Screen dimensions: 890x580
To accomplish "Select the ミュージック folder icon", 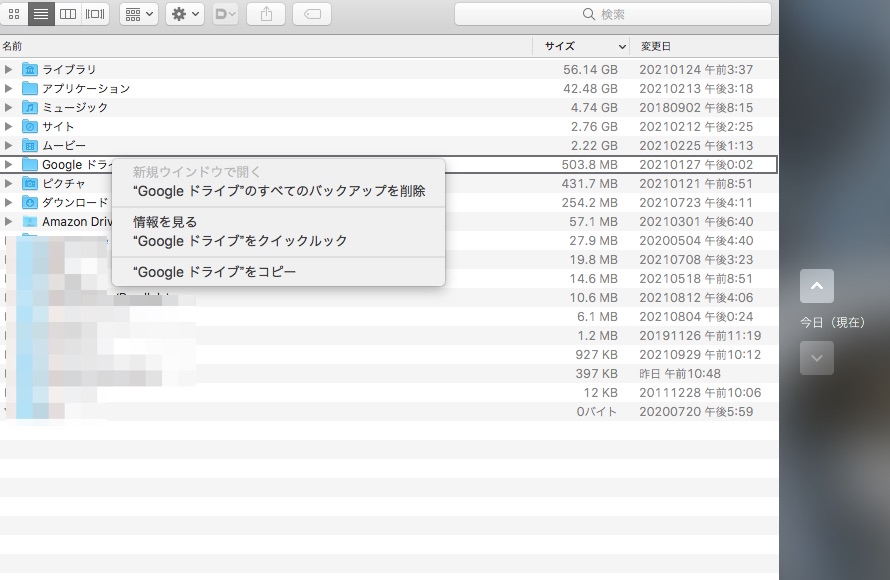I will coord(30,107).
